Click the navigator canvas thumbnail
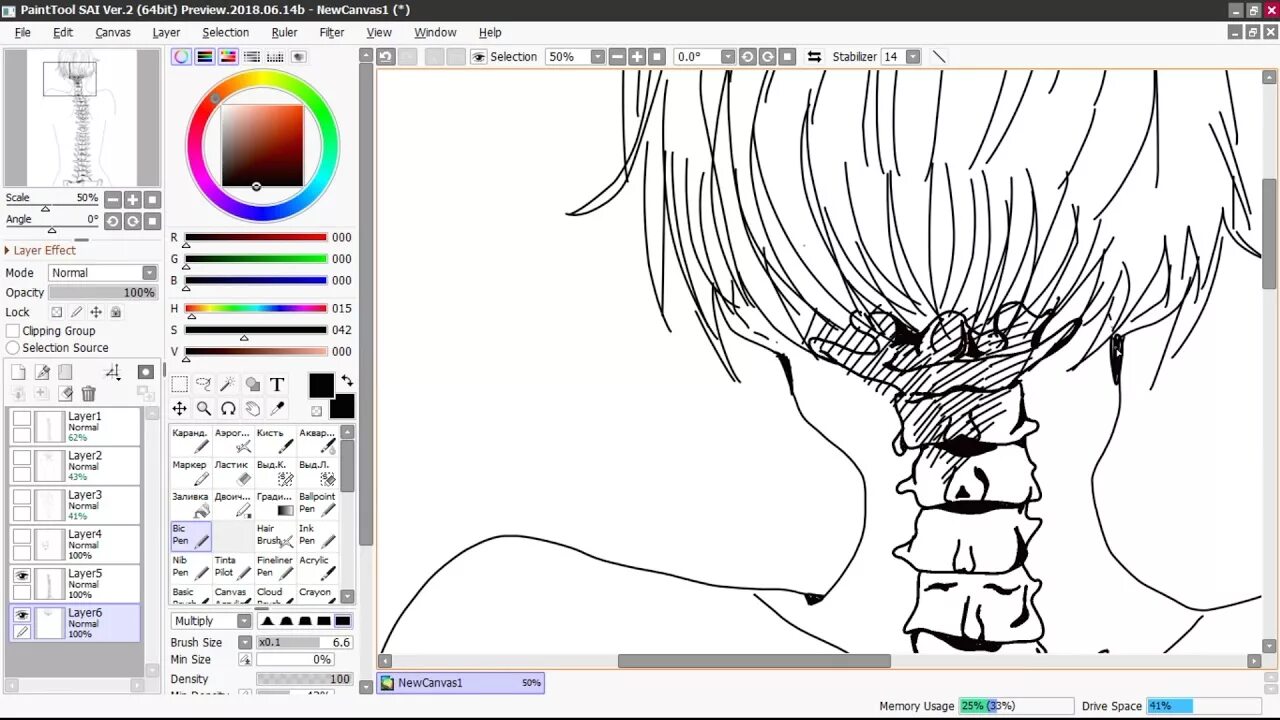 [82, 117]
